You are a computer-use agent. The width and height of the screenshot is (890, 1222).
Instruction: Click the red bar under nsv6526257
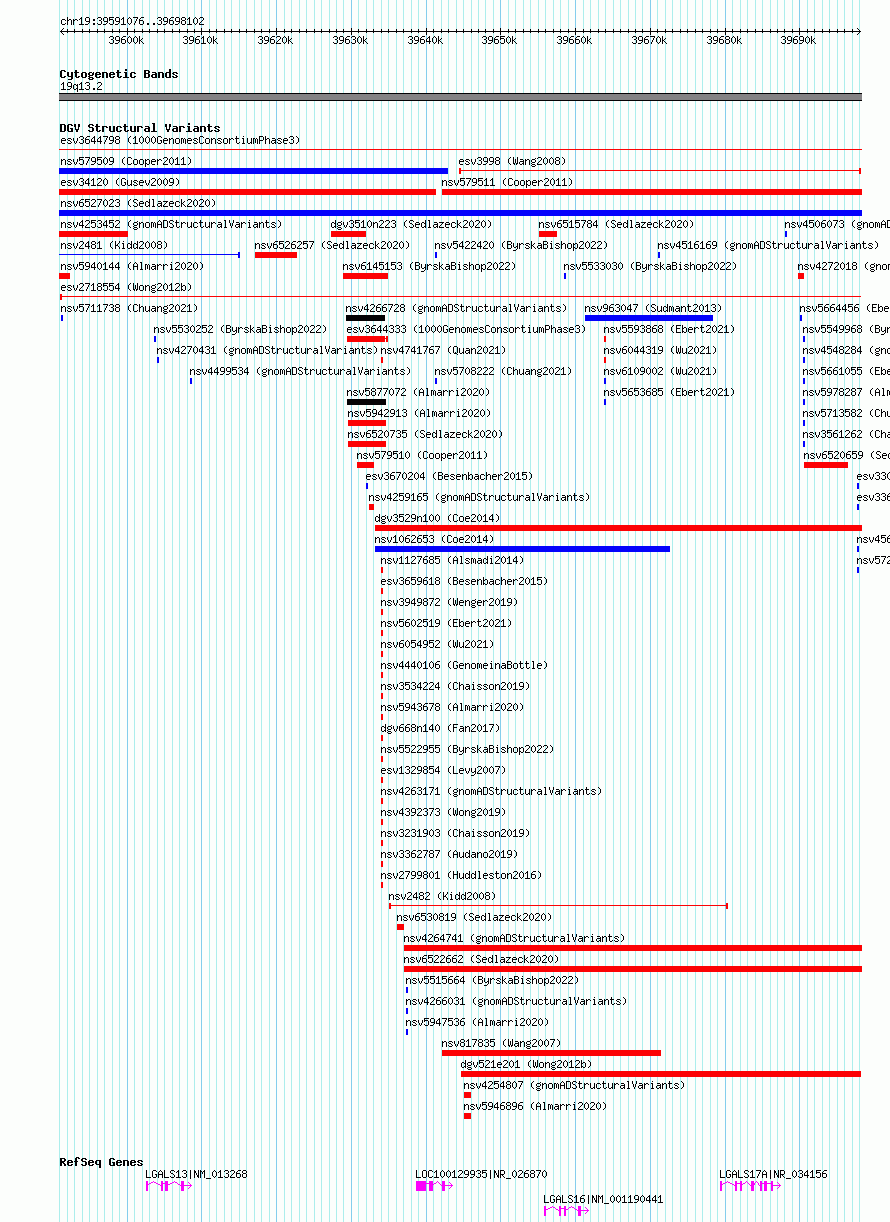click(276, 255)
